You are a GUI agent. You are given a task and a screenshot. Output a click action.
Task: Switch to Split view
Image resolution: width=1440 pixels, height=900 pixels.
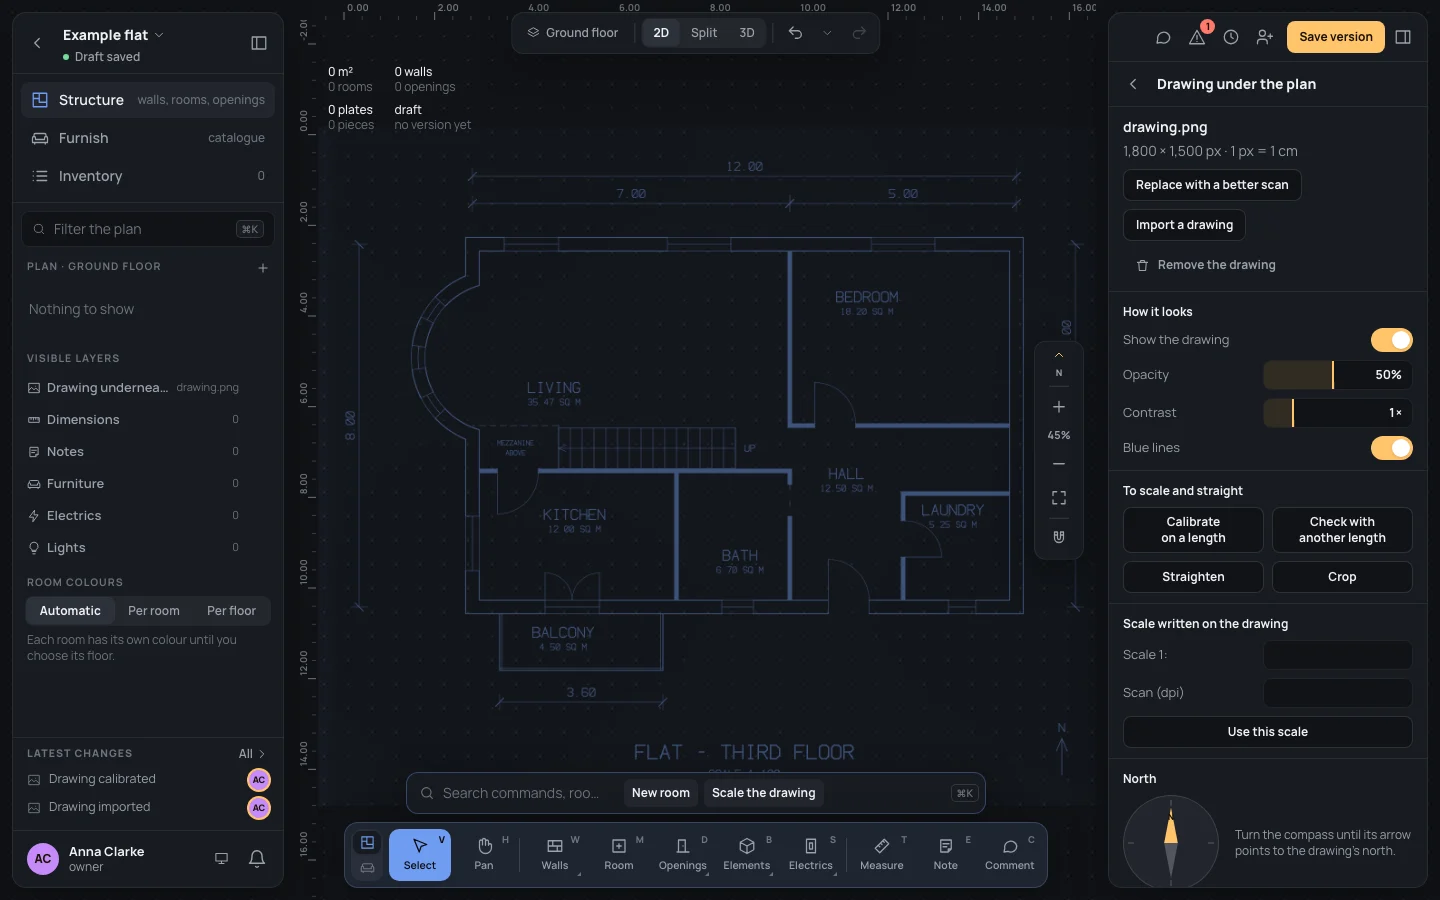pyautogui.click(x=704, y=33)
